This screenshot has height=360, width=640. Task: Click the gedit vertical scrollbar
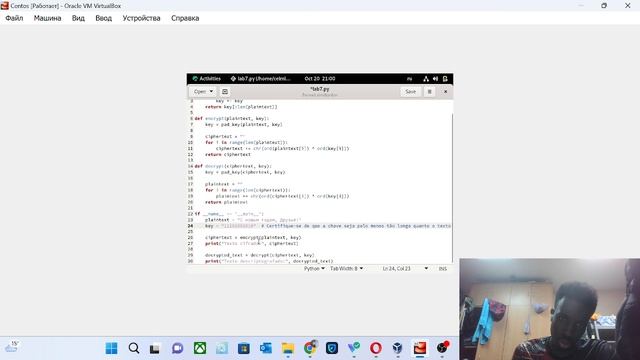[x=452, y=188]
